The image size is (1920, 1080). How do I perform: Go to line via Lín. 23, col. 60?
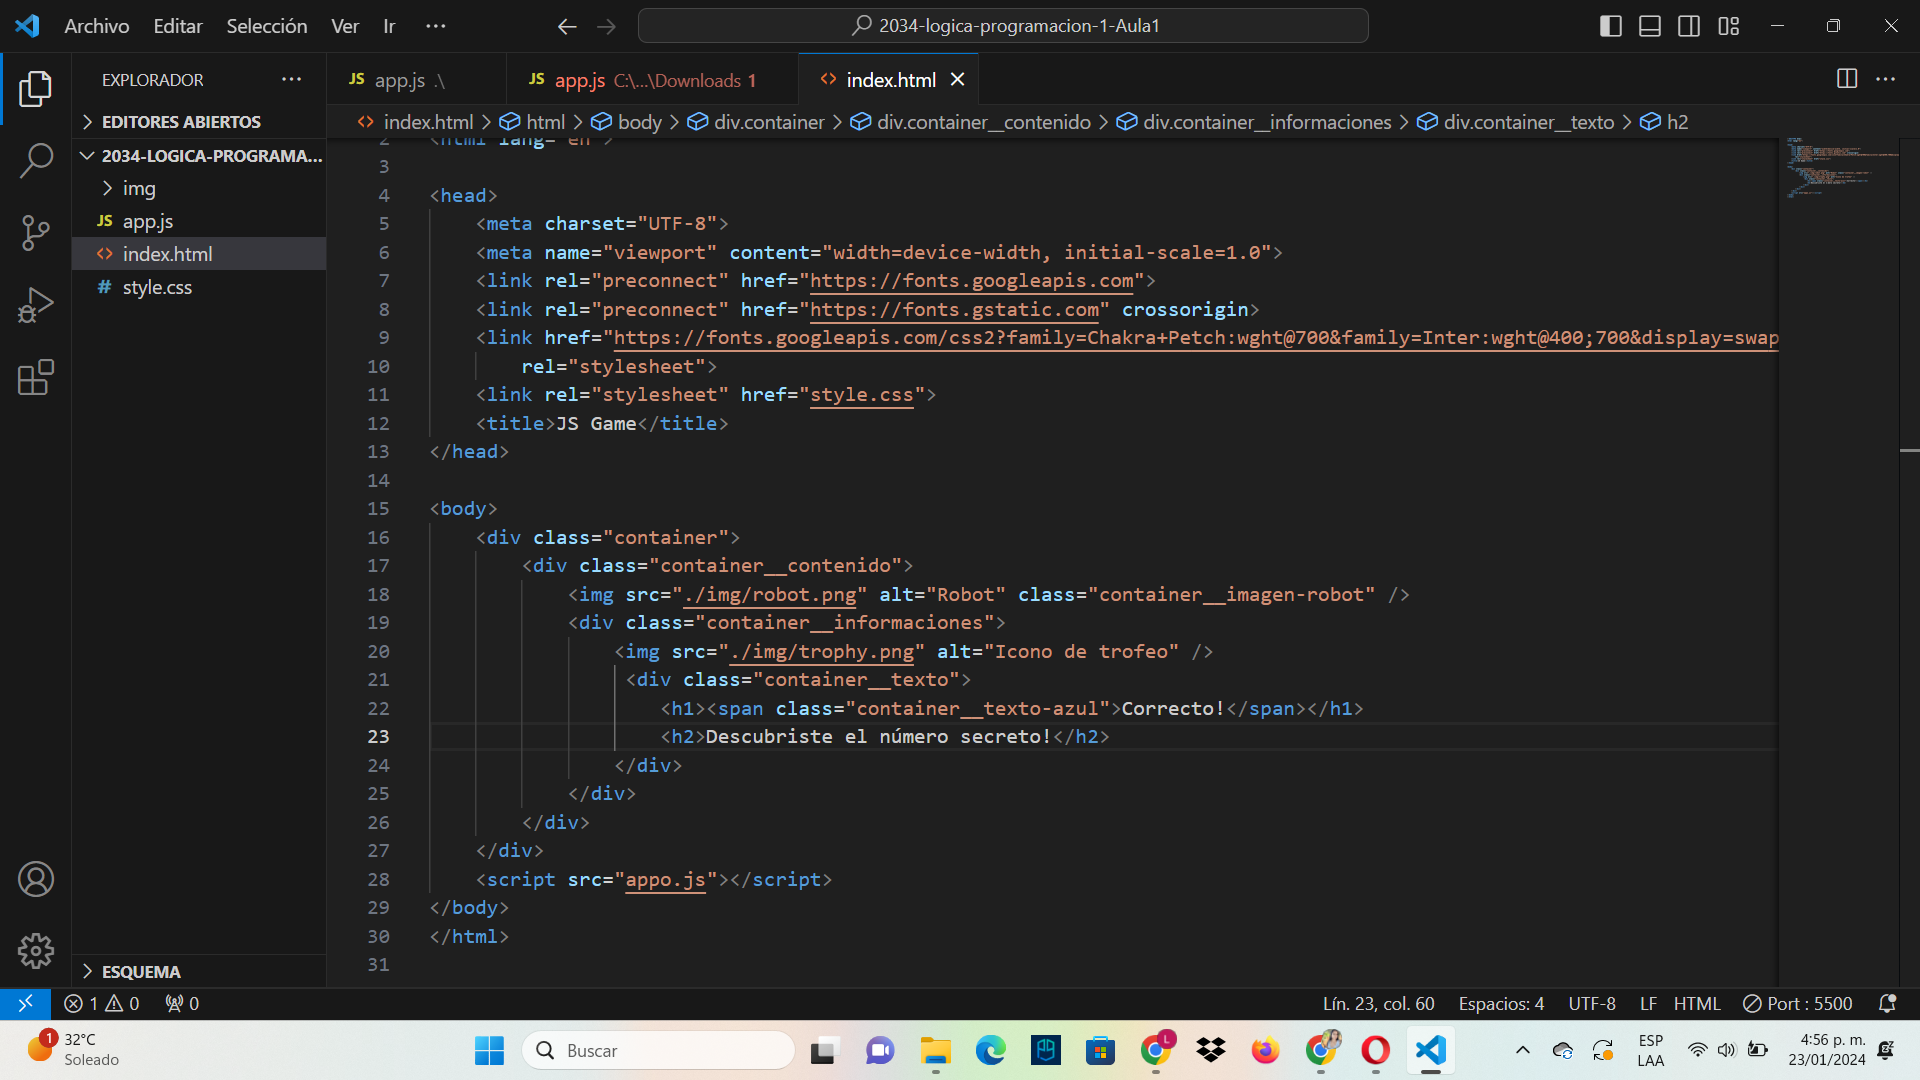1378,1003
